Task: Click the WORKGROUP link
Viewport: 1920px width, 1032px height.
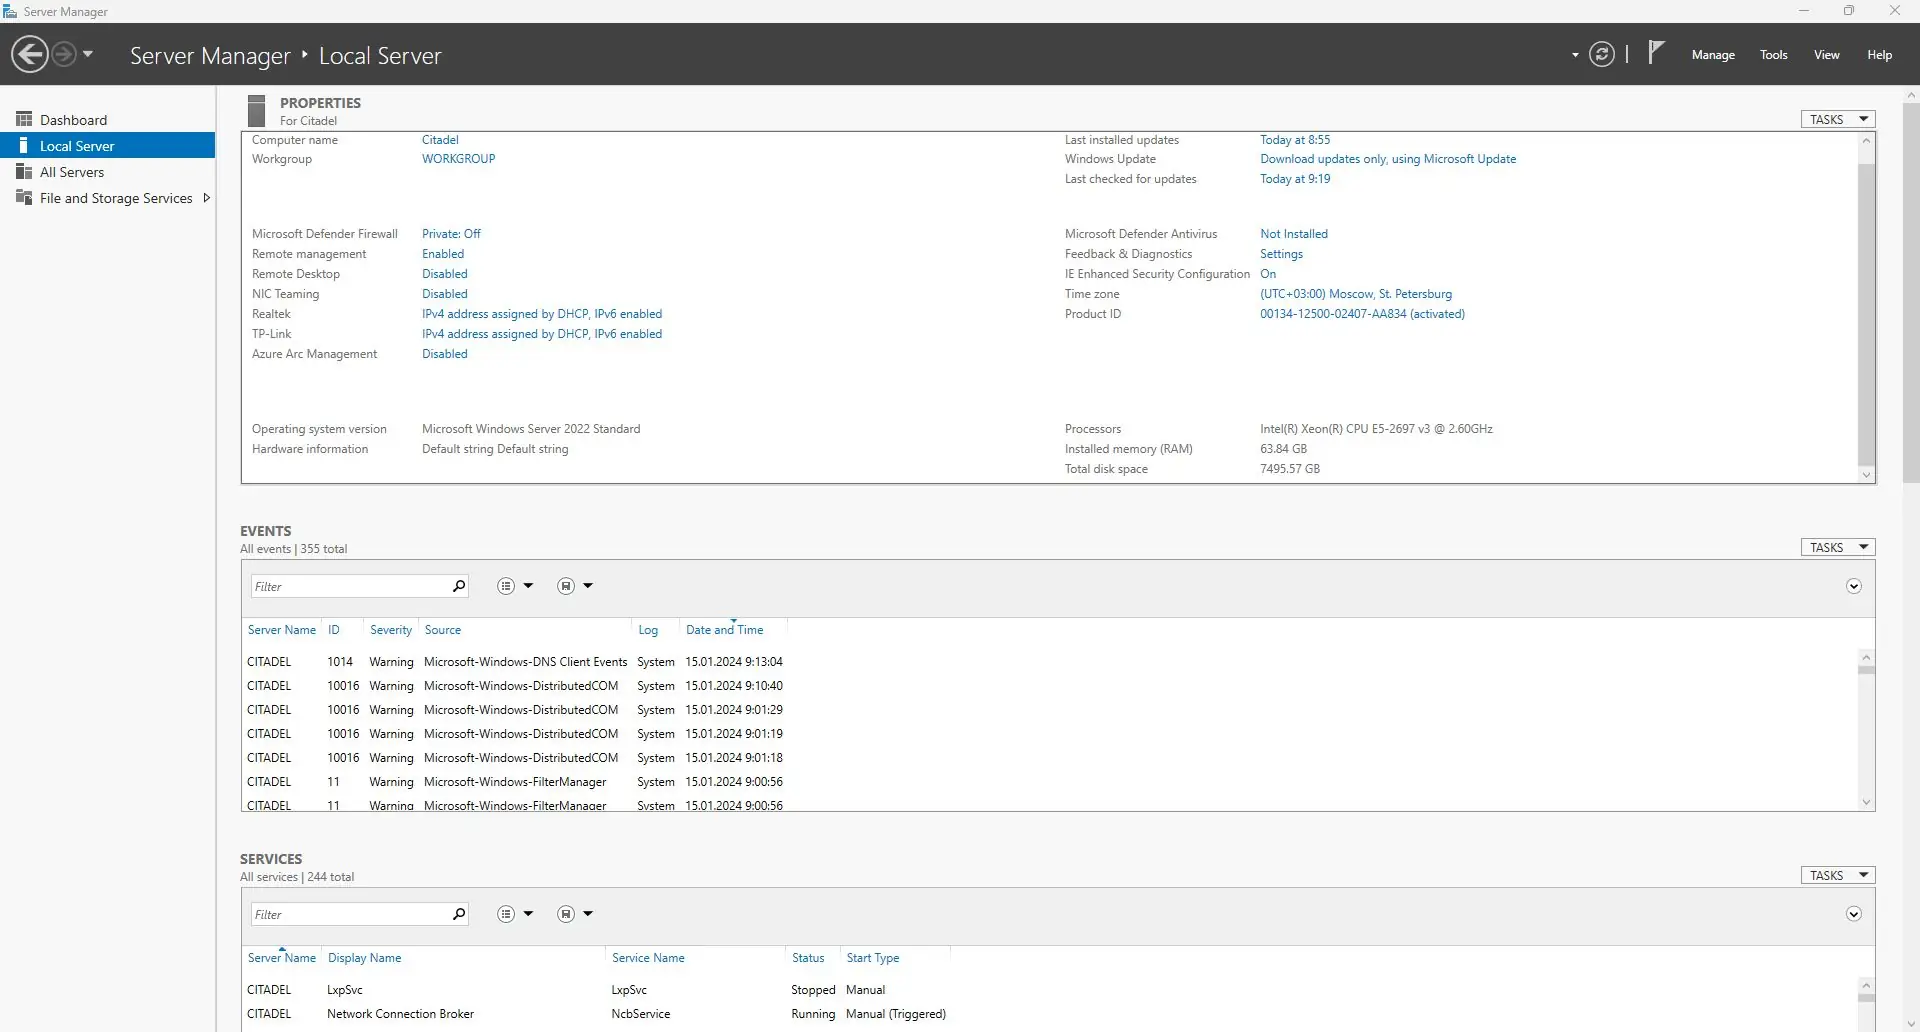Action: coord(458,159)
